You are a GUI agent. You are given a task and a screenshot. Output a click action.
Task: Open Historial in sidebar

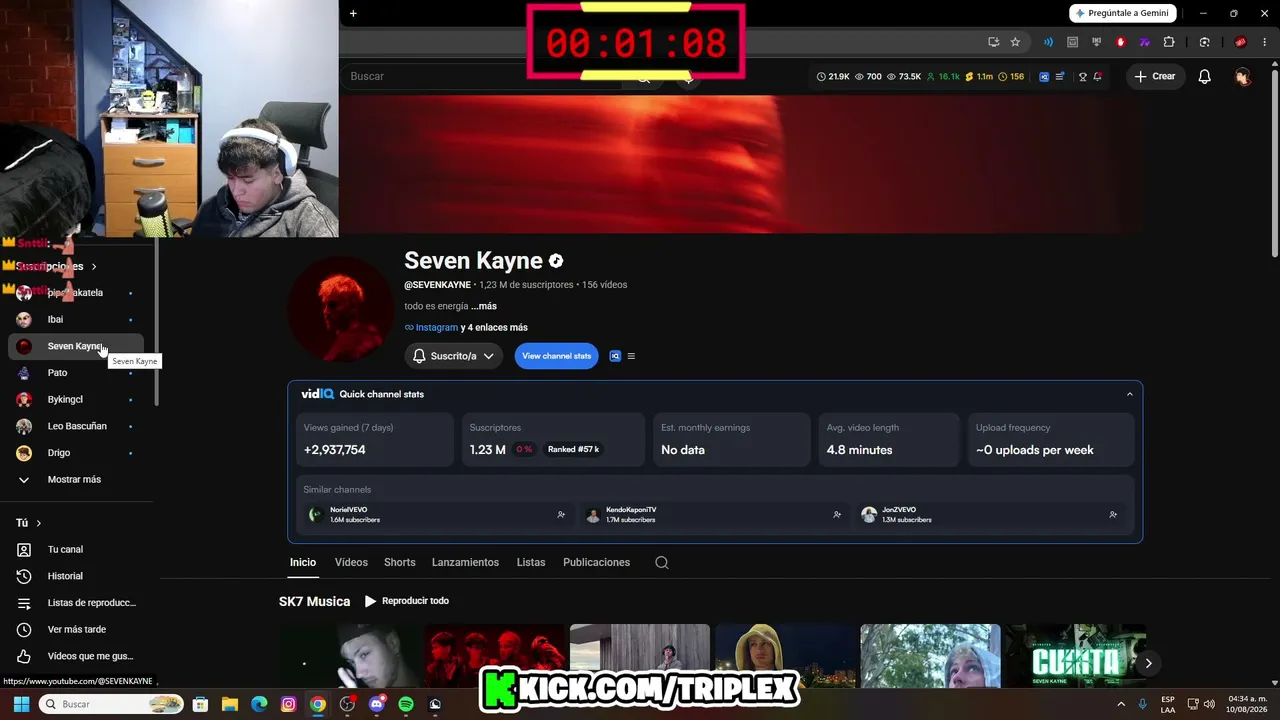point(75,576)
